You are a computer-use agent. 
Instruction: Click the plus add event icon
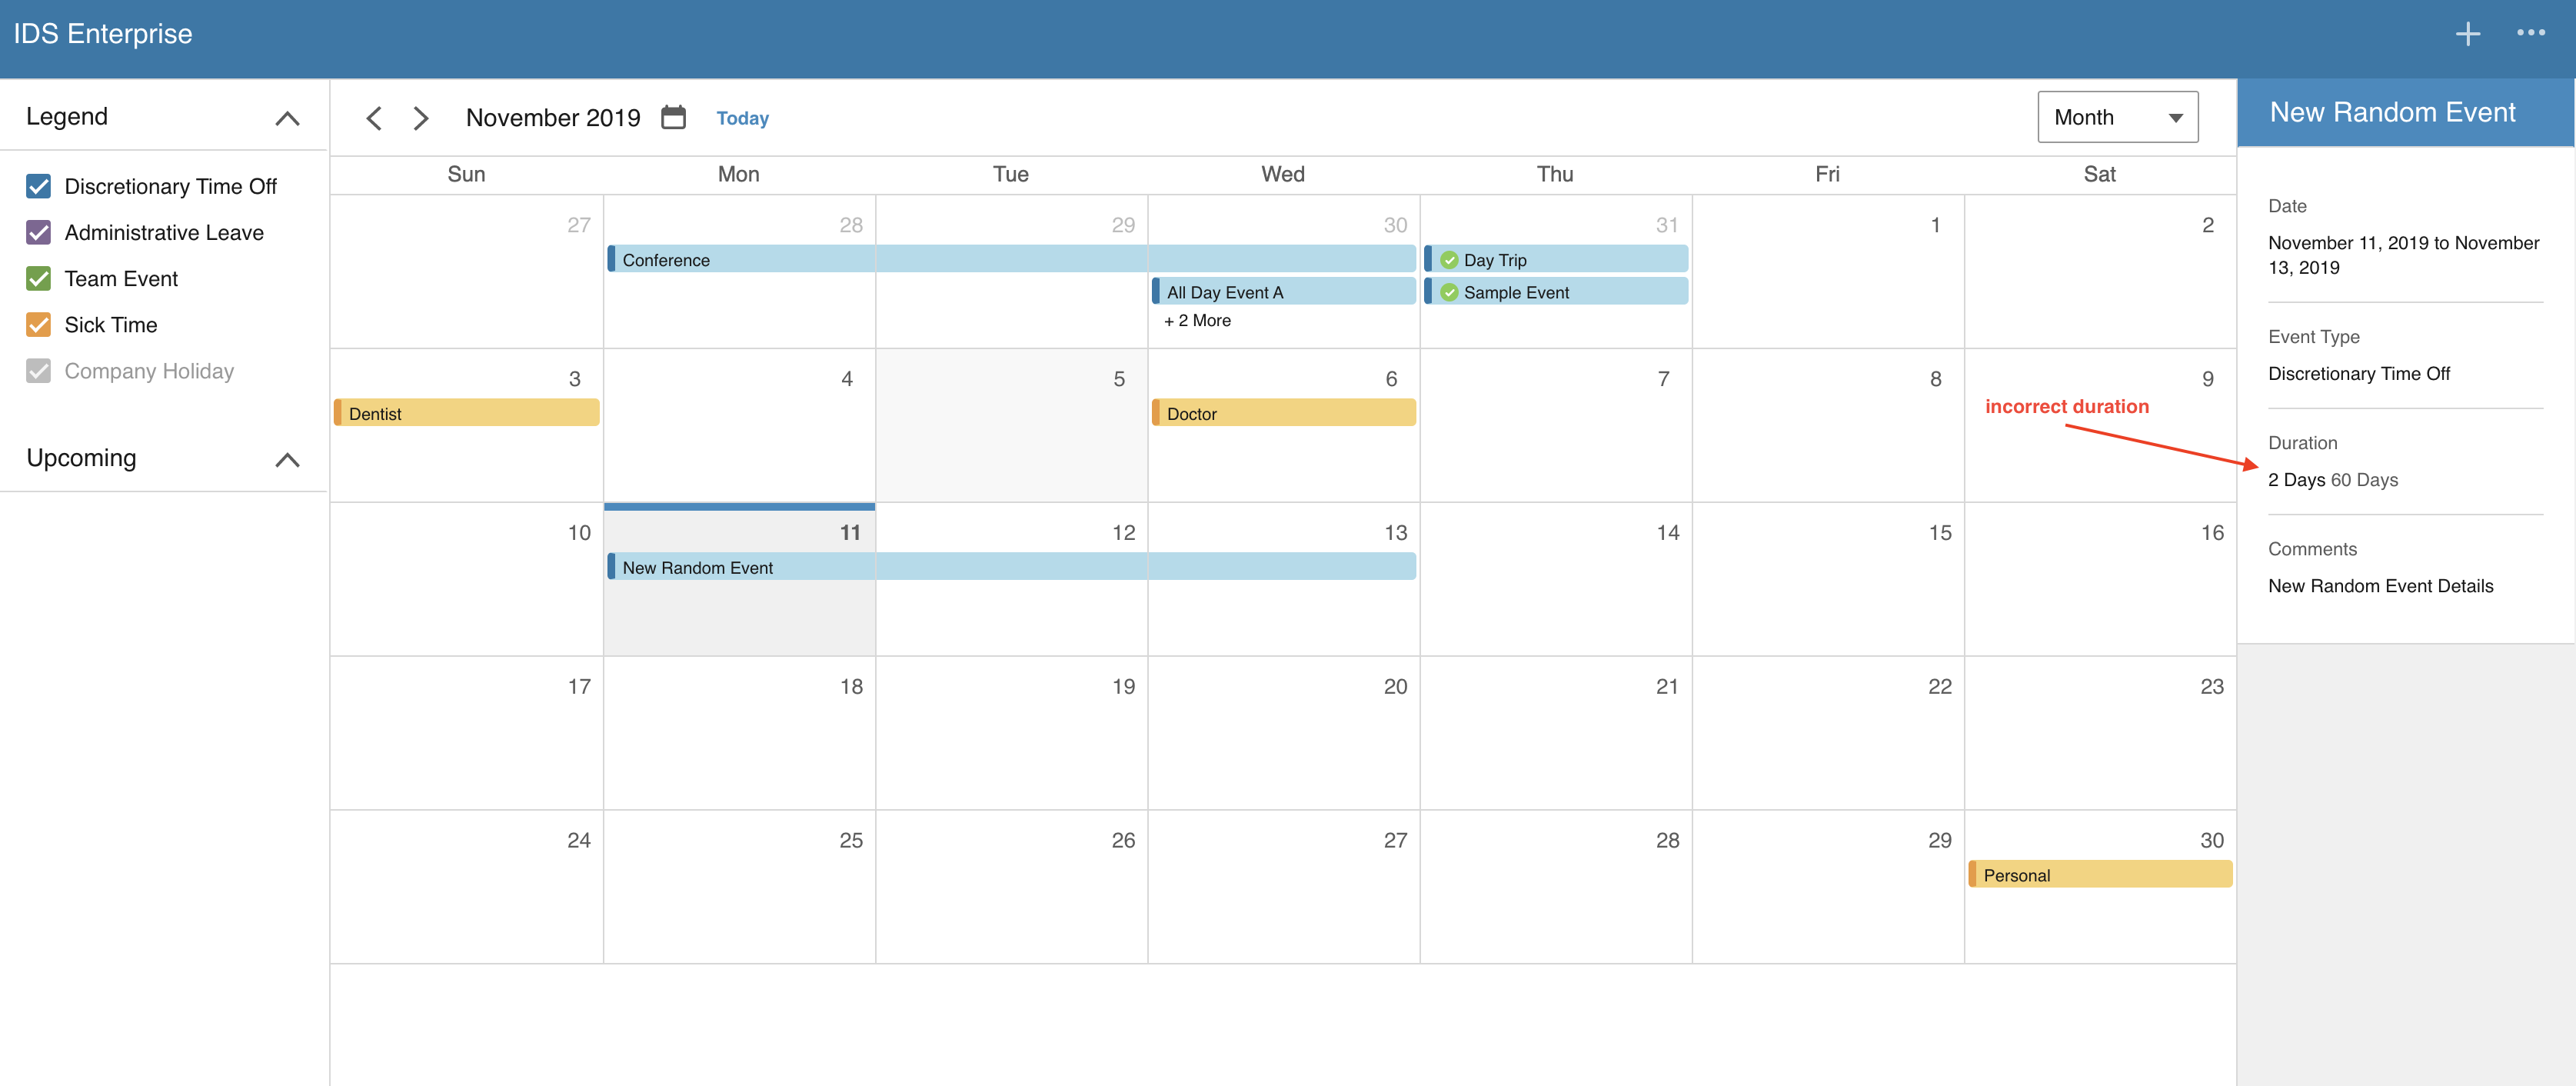(2467, 34)
